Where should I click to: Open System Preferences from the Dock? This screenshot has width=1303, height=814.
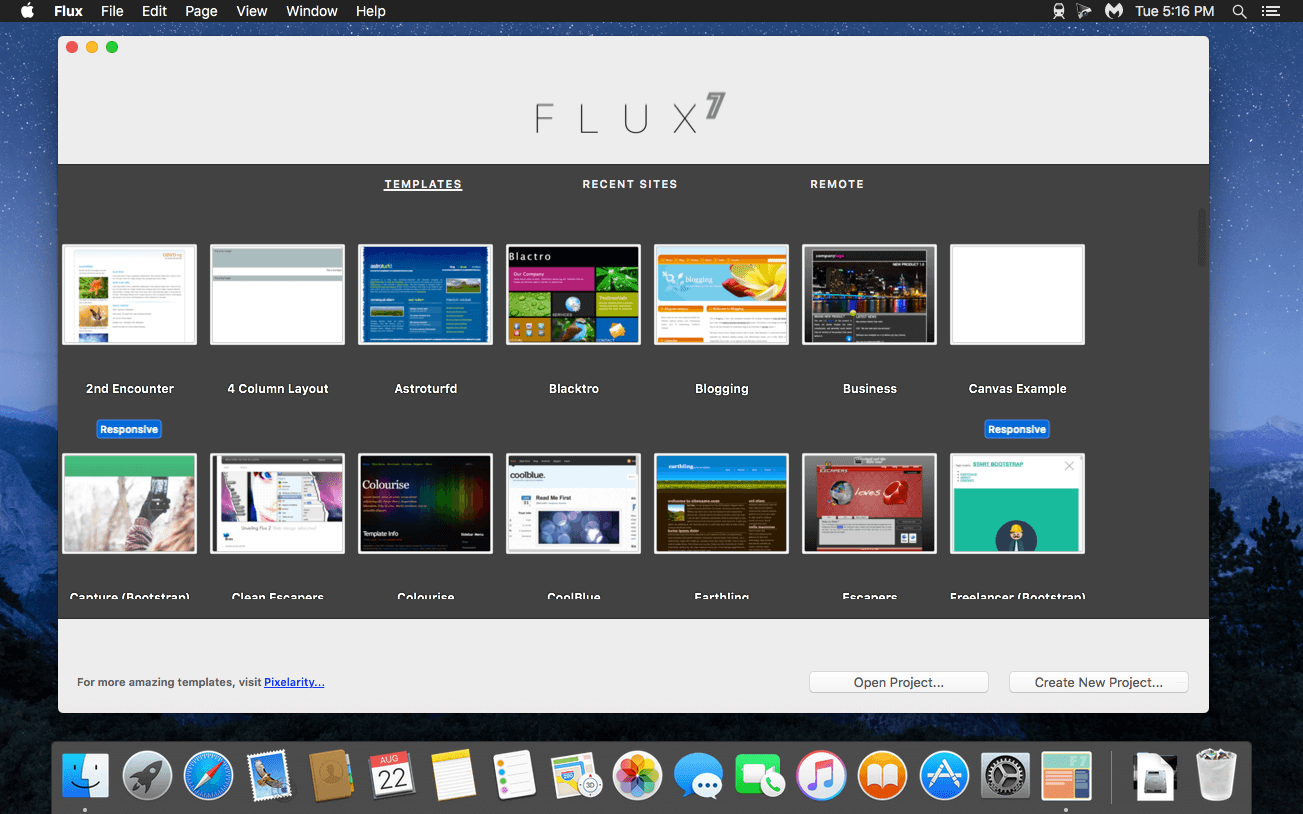[1005, 776]
